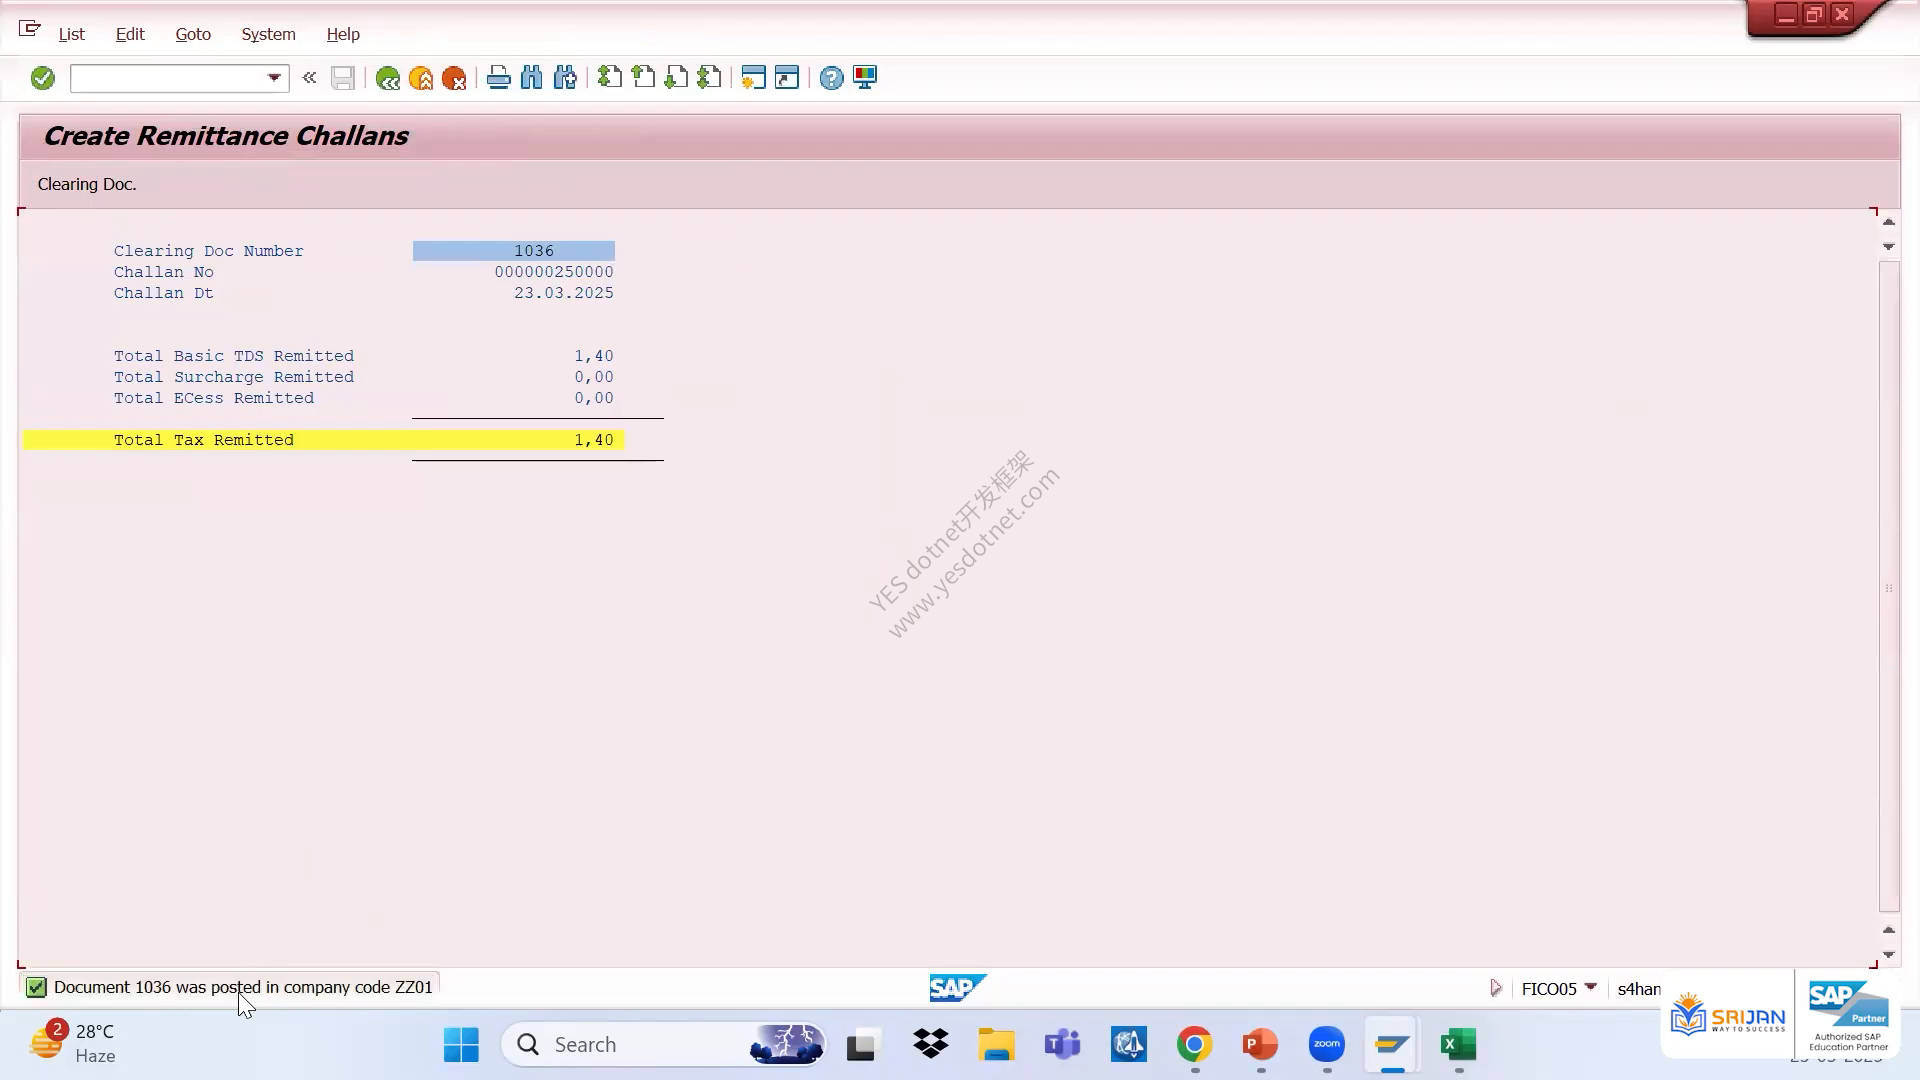1920x1080 pixels.
Task: Click the orange Exit icon
Action: [x=421, y=78]
